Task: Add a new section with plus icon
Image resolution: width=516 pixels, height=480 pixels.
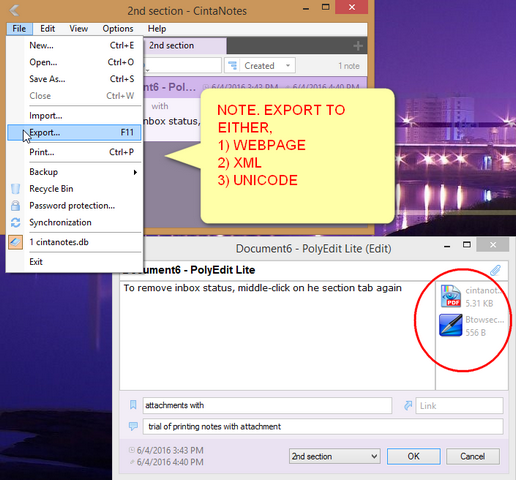Action: coord(358,46)
